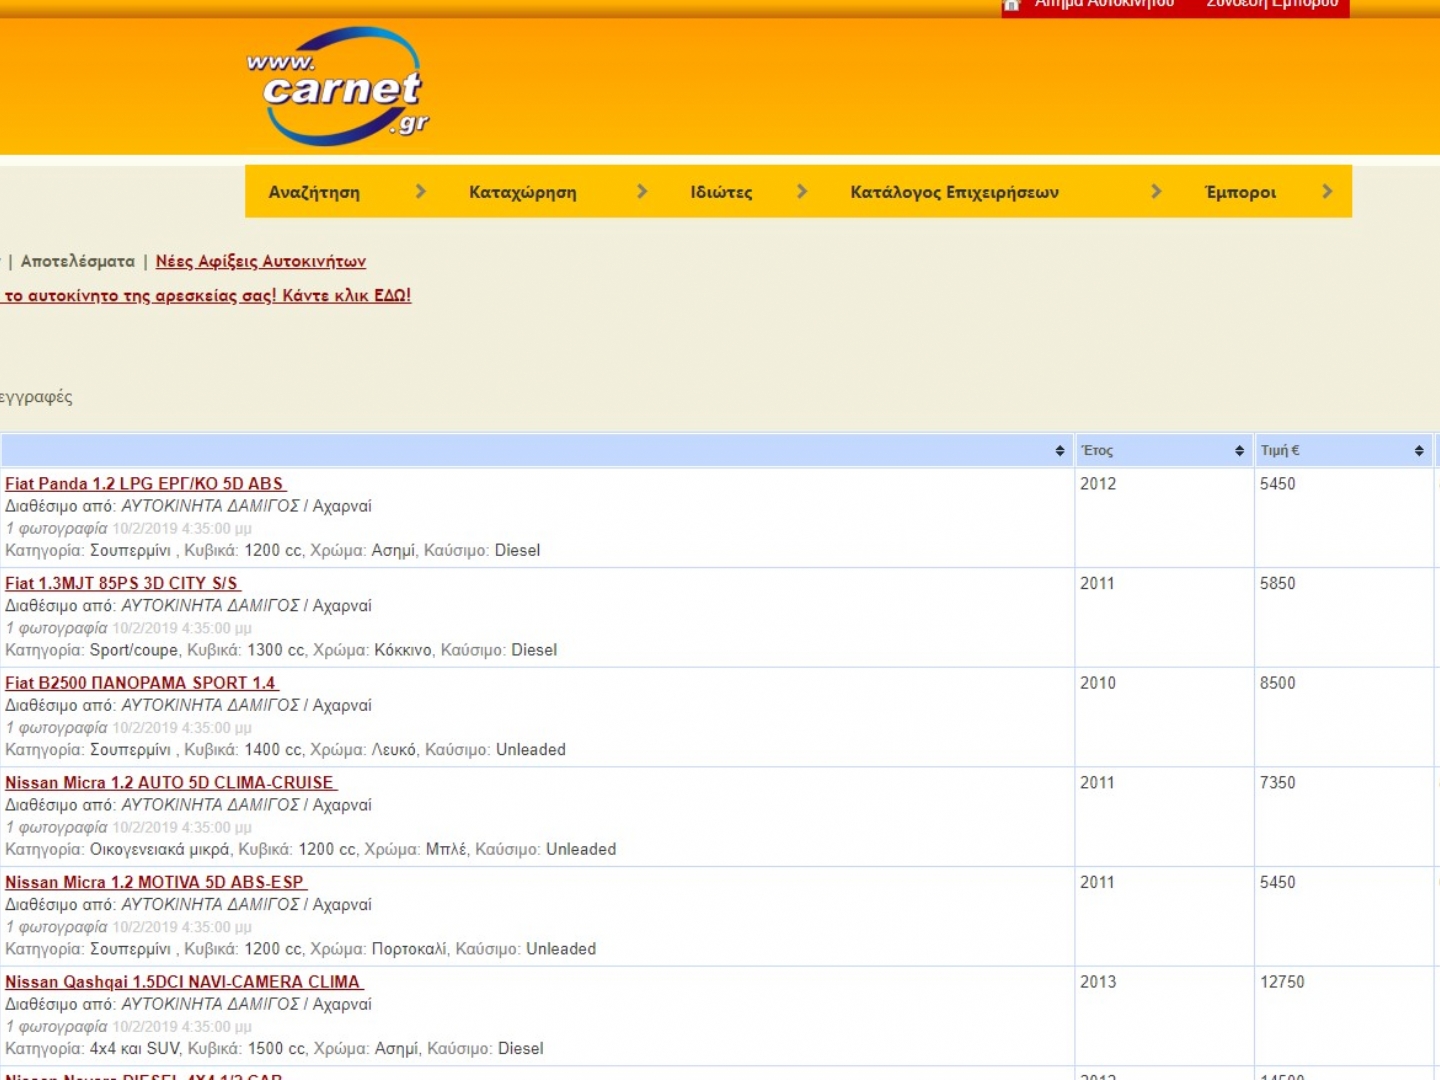Expand the arrow next to Κατάλογος Επιχειρήσεων
1440x1080 pixels.
1156,191
